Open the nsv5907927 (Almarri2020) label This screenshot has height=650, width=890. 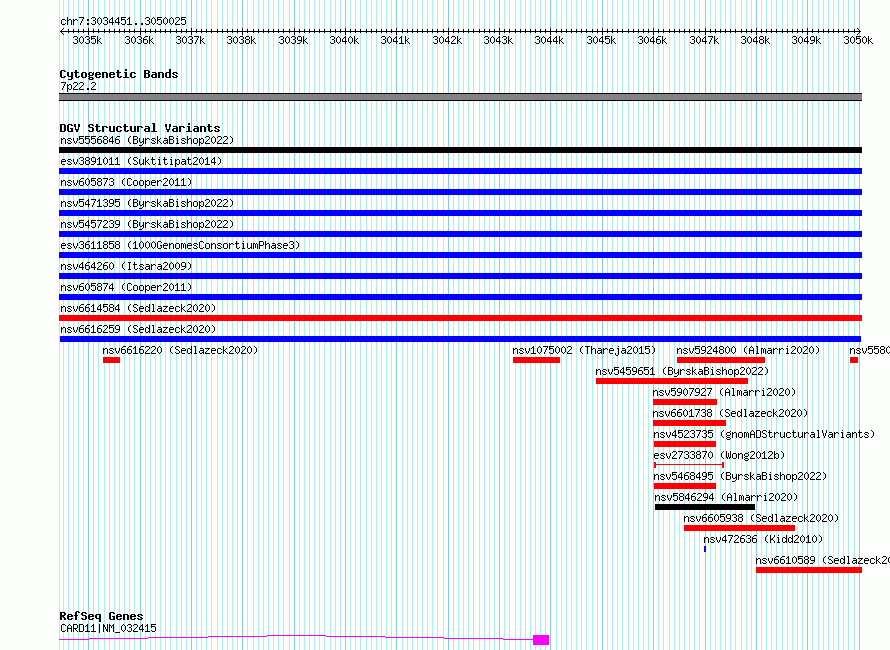724,392
